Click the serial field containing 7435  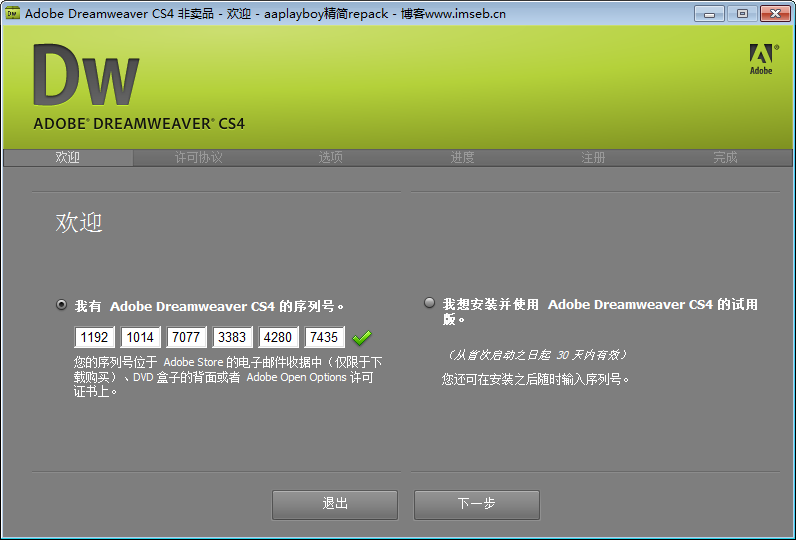tap(324, 337)
